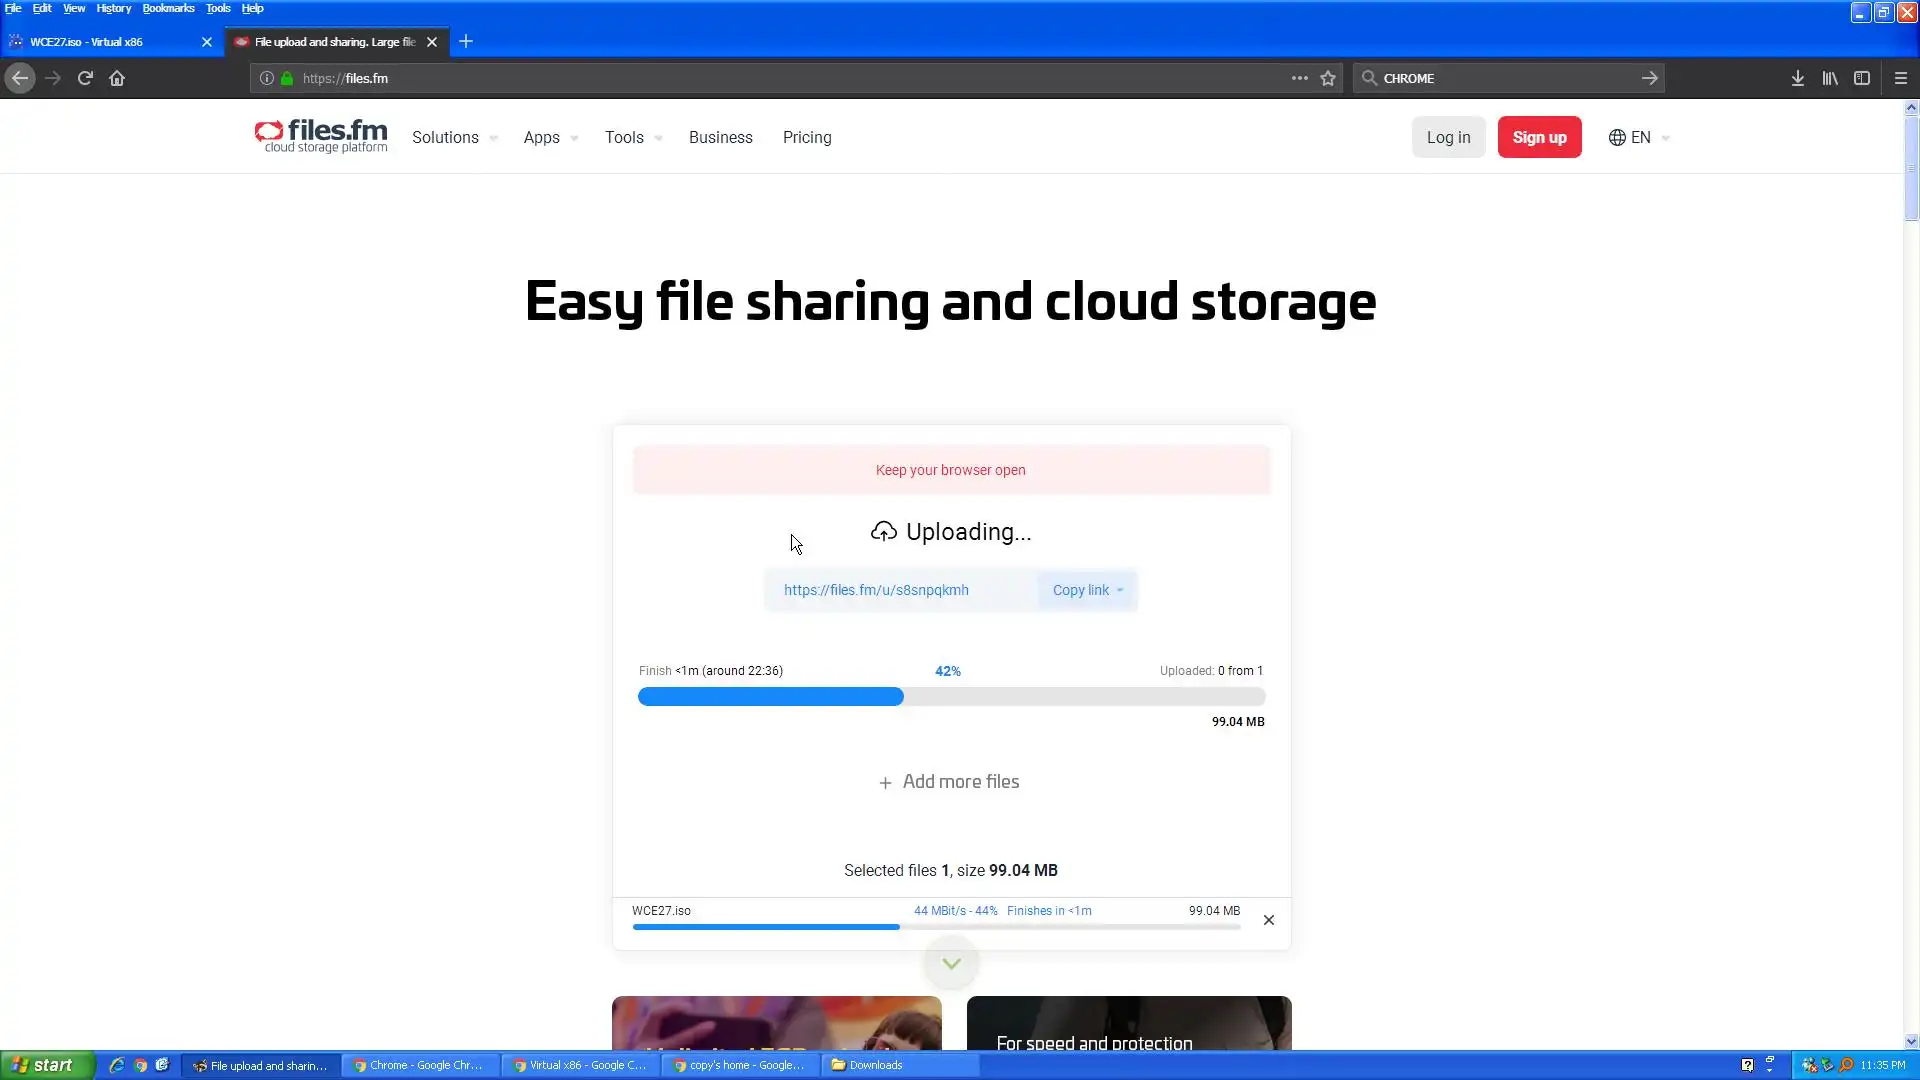Viewport: 1920px width, 1080px height.
Task: Click the reload page icon
Action: (x=85, y=78)
